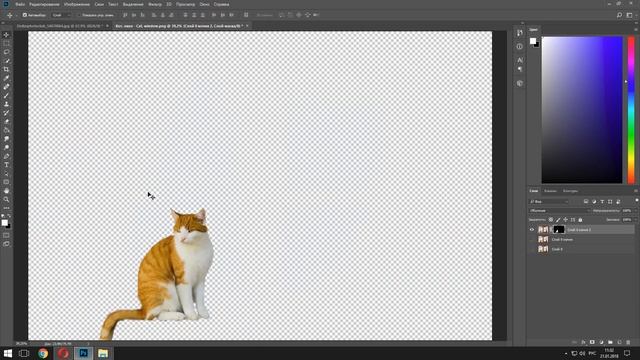Select the Rectangular Marquee tool
This screenshot has width=640, height=360.
pos(6,43)
